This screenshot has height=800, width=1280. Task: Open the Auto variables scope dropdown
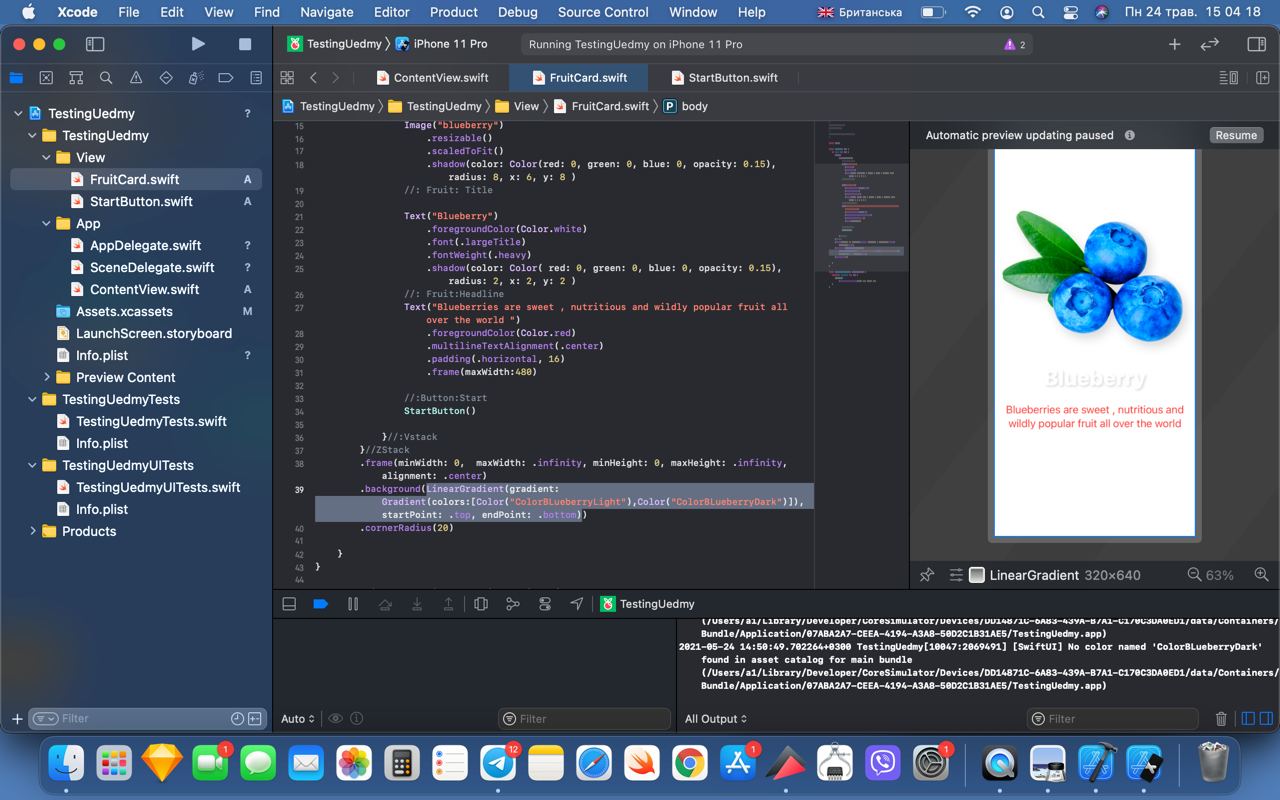click(298, 719)
